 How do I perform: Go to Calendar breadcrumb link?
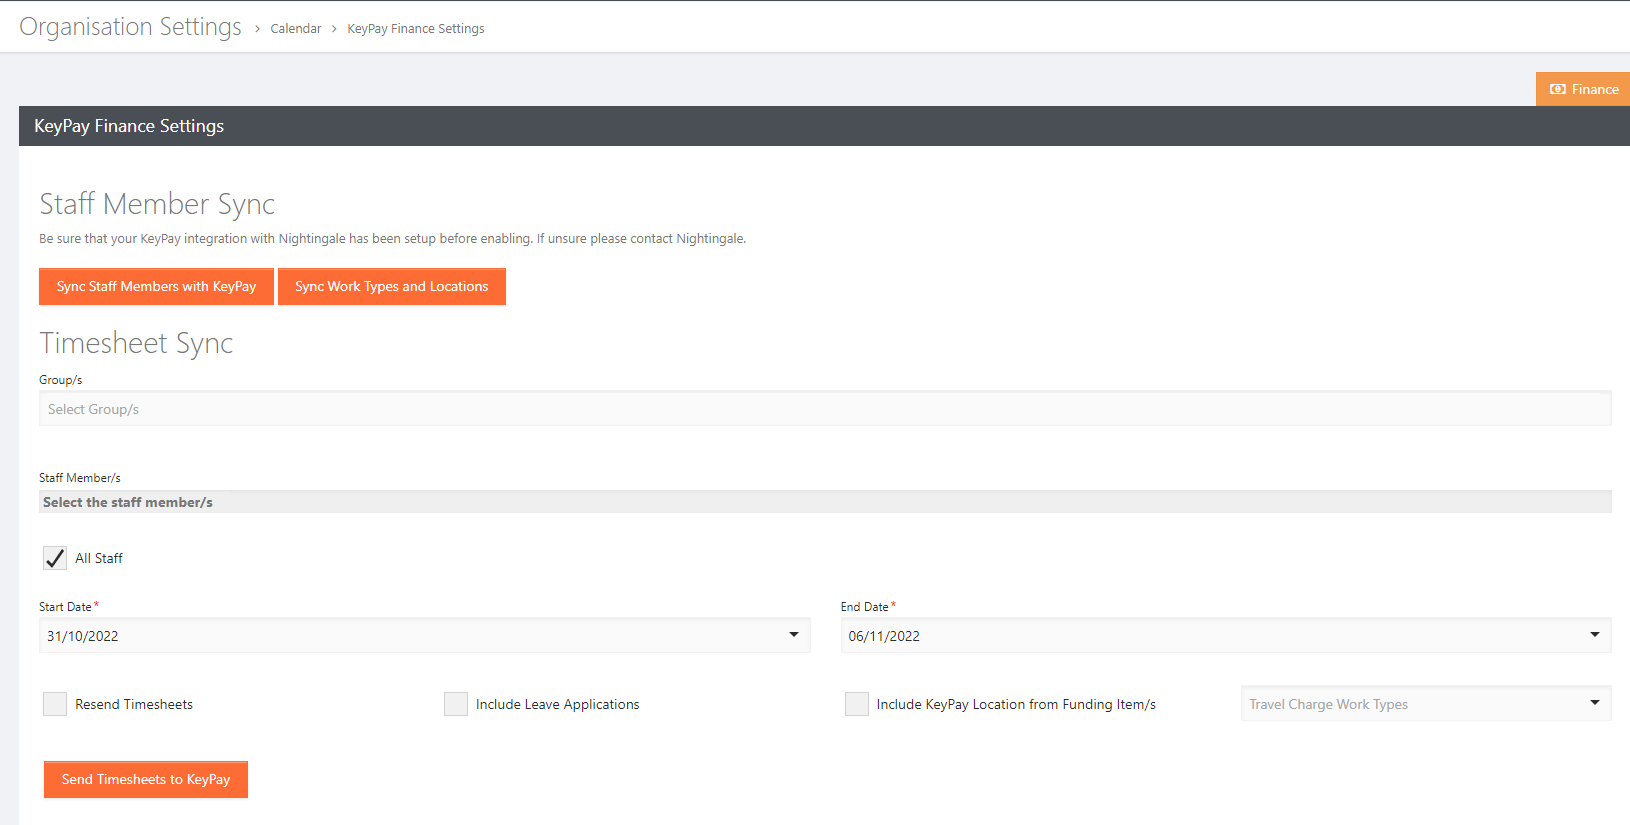pyautogui.click(x=296, y=29)
